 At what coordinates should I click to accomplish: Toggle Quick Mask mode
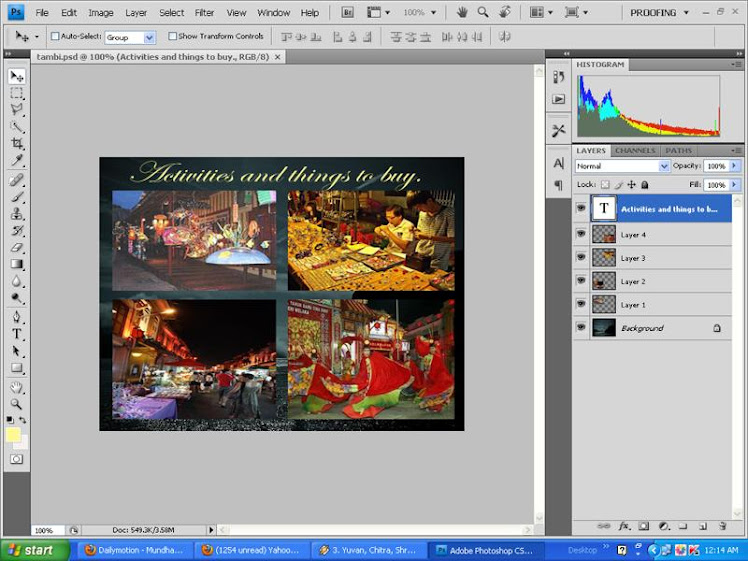(17, 459)
